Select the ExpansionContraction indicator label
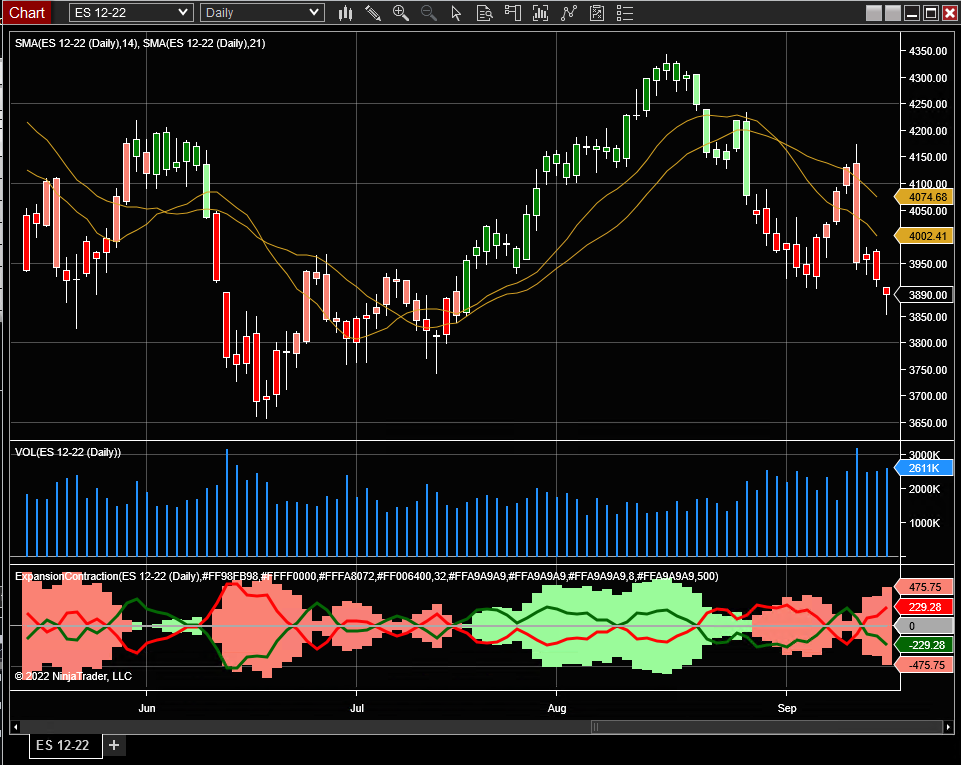Viewport: 961px width, 765px height. coord(367,576)
